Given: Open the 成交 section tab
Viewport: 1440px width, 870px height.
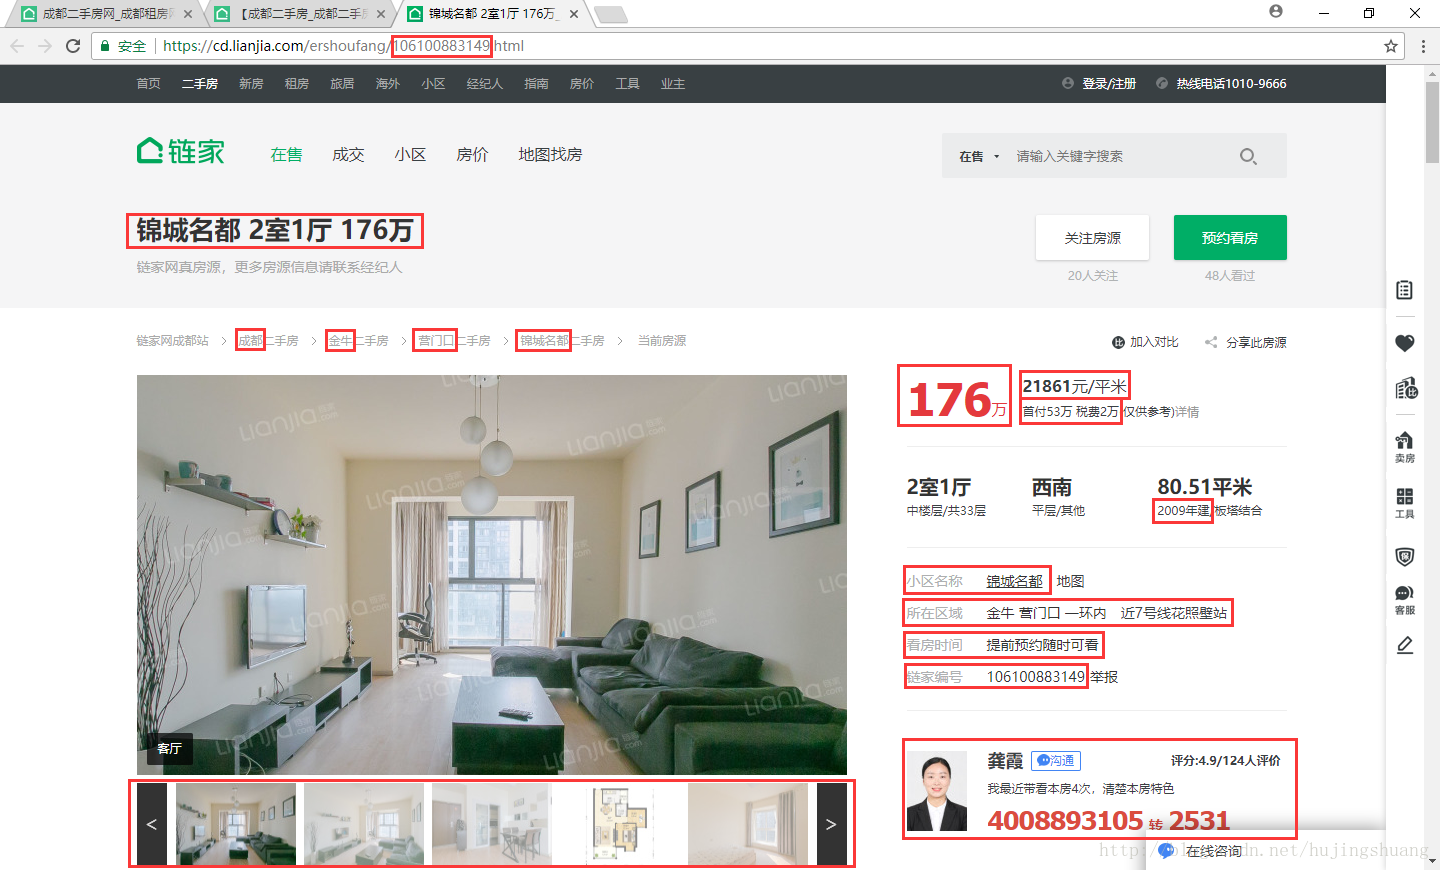Looking at the screenshot, I should point(348,155).
